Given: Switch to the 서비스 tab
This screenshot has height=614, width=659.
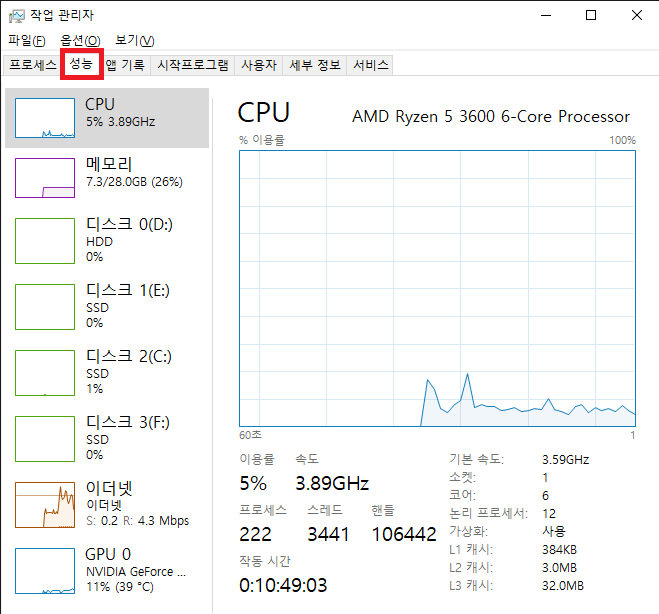Looking at the screenshot, I should click(369, 65).
